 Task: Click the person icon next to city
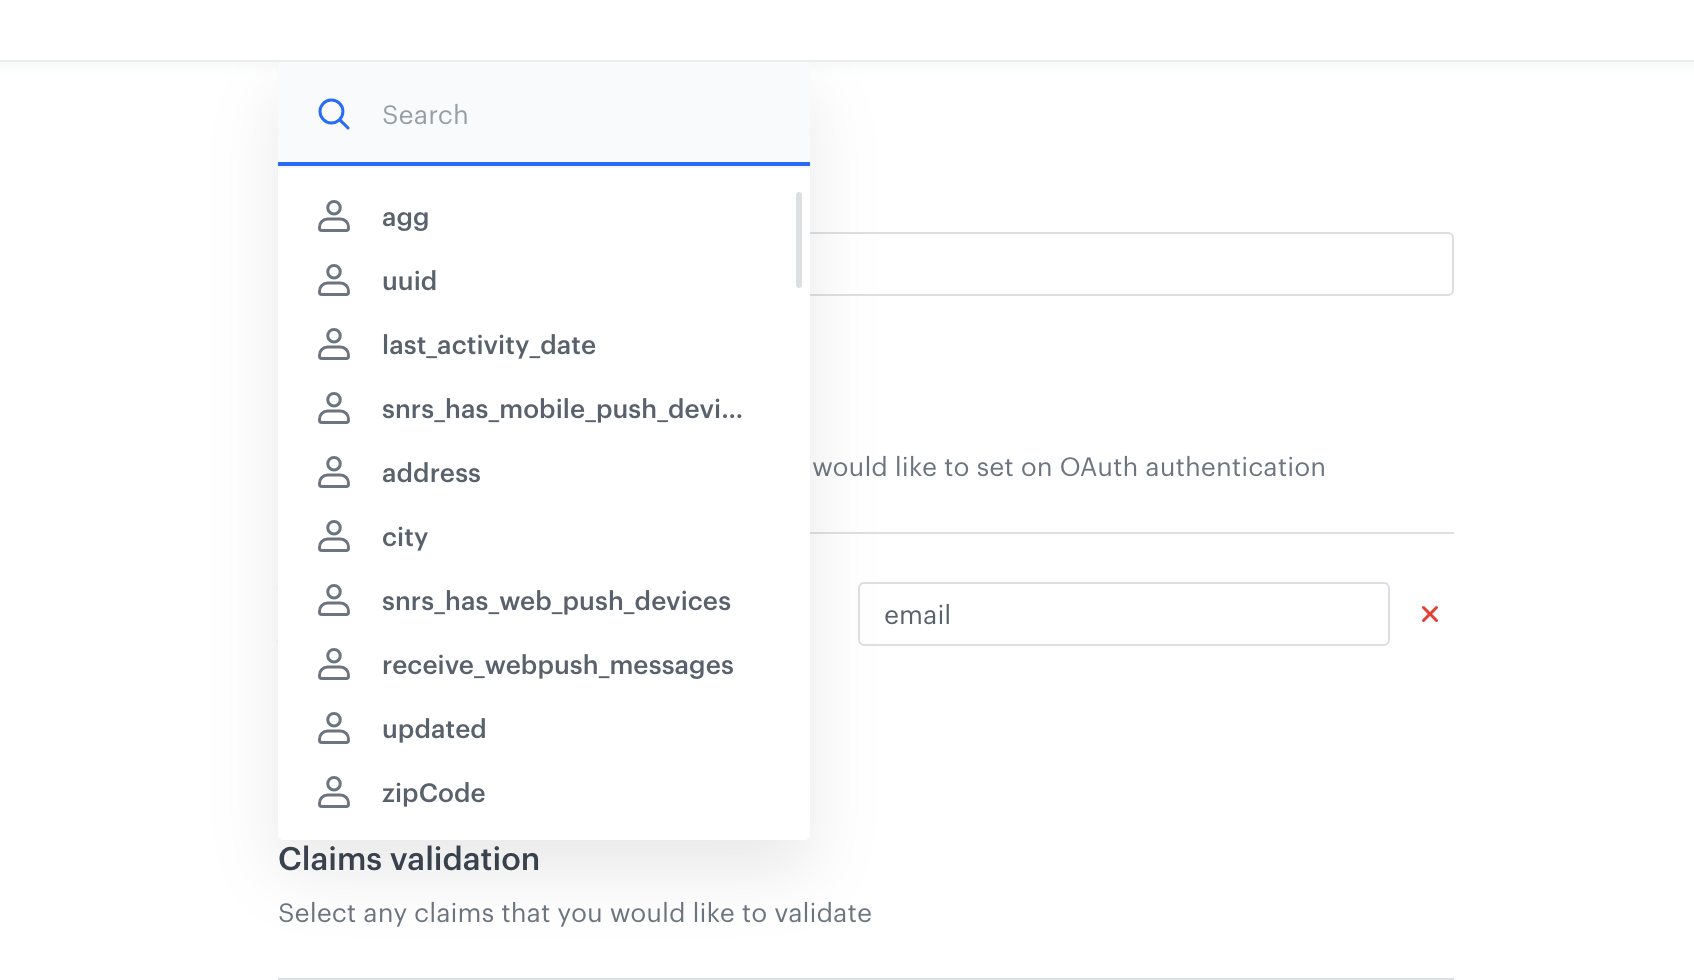click(x=334, y=537)
